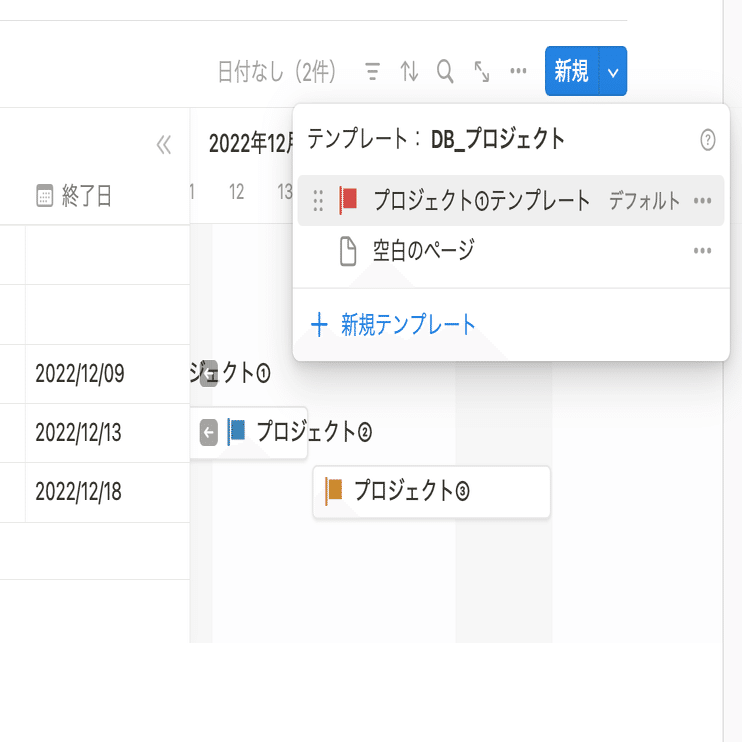Open プロジェクト③ timeline bar
Screen dimensions: 742x742
(432, 491)
